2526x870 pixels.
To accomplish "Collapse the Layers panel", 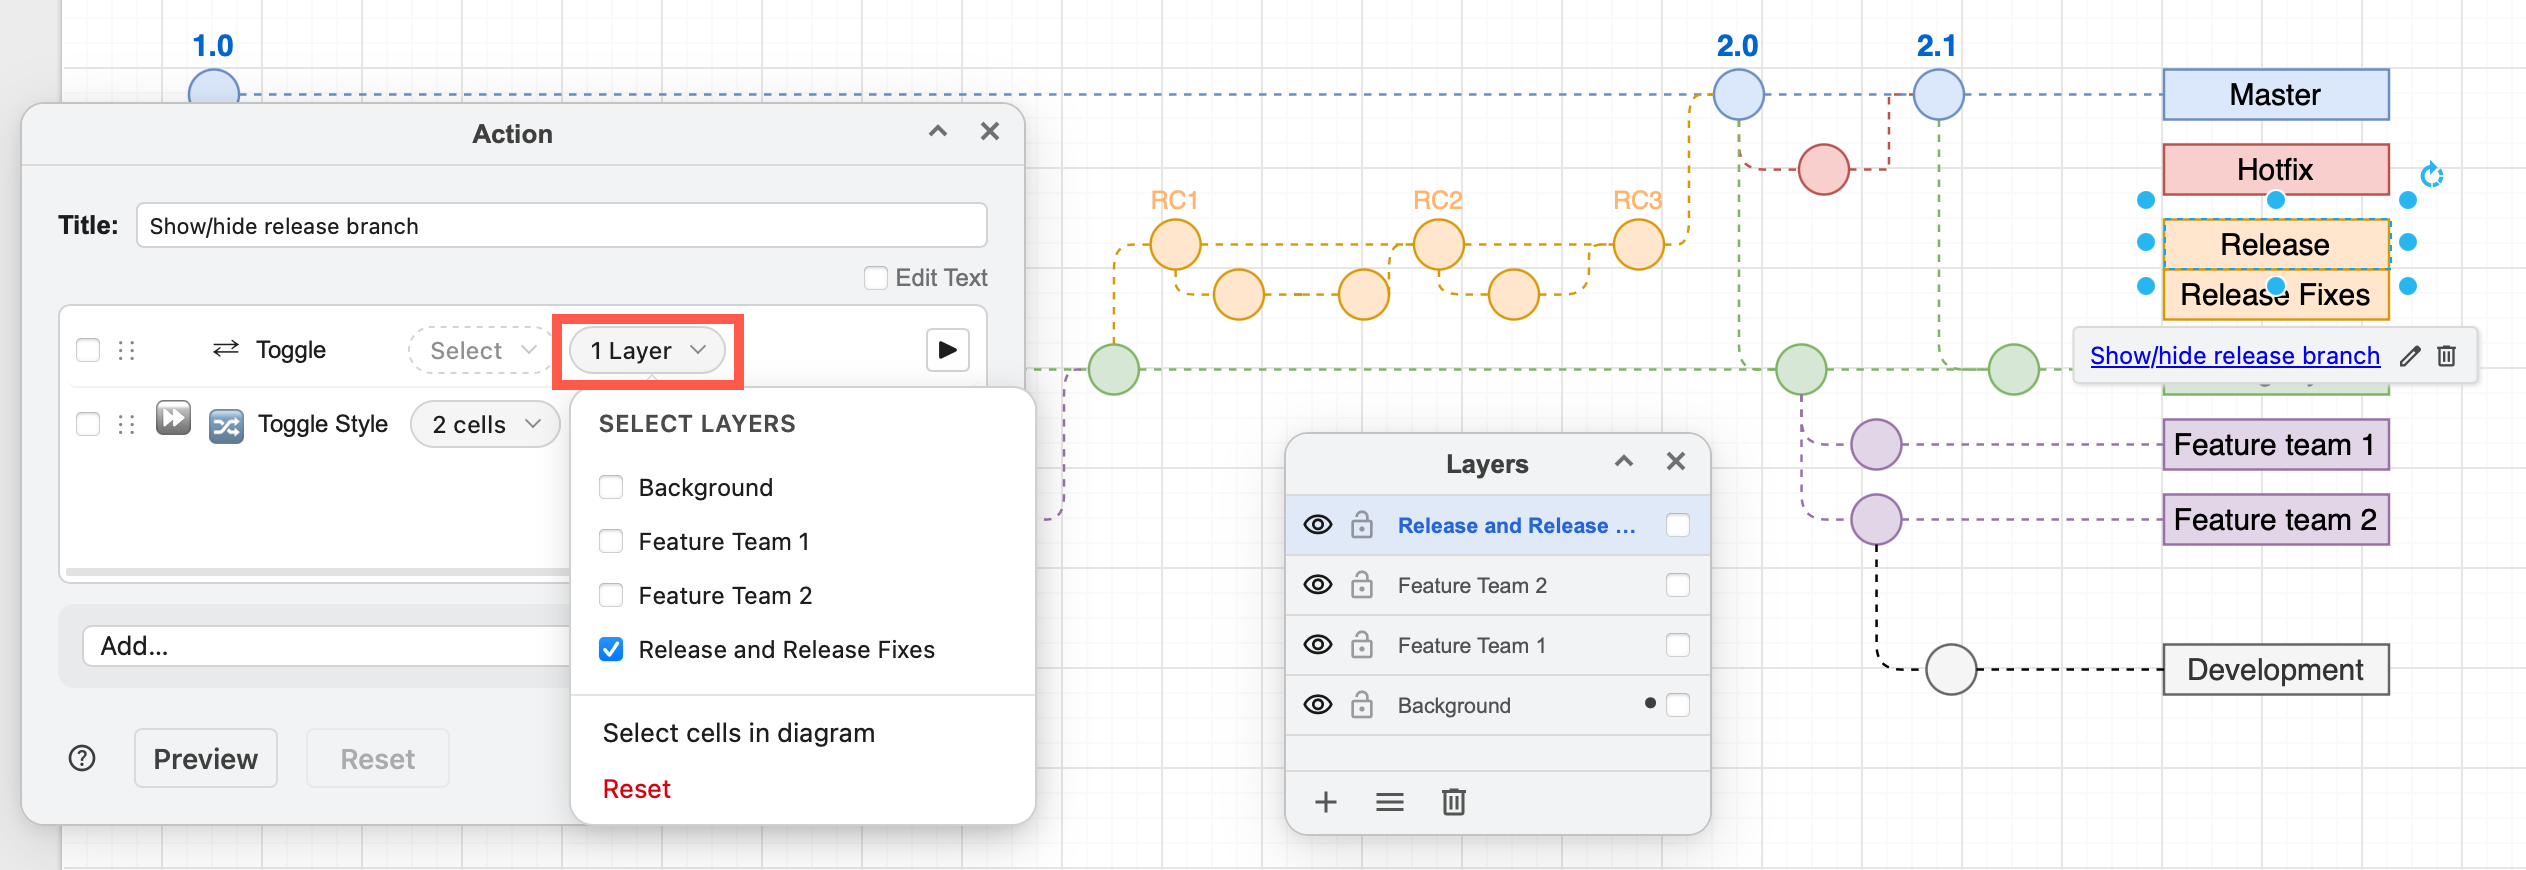I will pos(1624,461).
